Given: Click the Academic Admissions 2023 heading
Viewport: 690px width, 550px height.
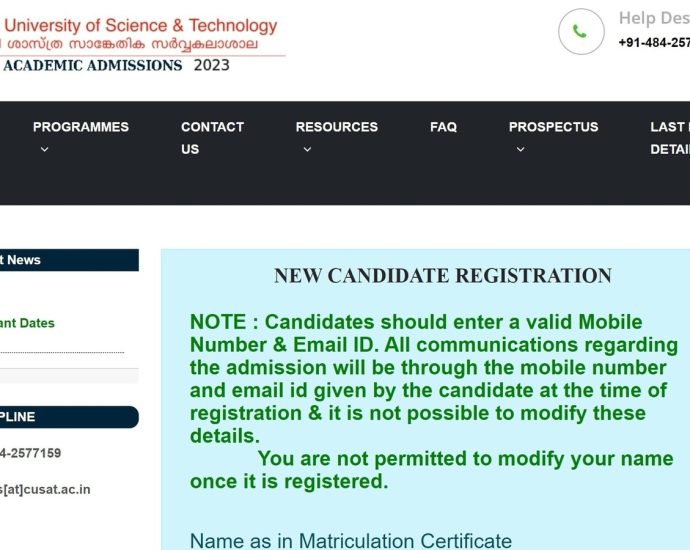Looking at the screenshot, I should 116,66.
